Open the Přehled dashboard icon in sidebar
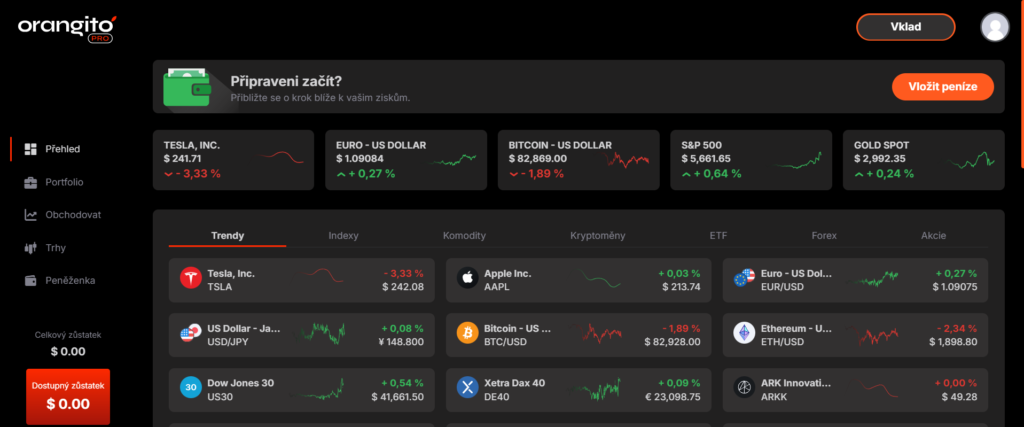Screen dimensions: 1024x427 [30, 149]
